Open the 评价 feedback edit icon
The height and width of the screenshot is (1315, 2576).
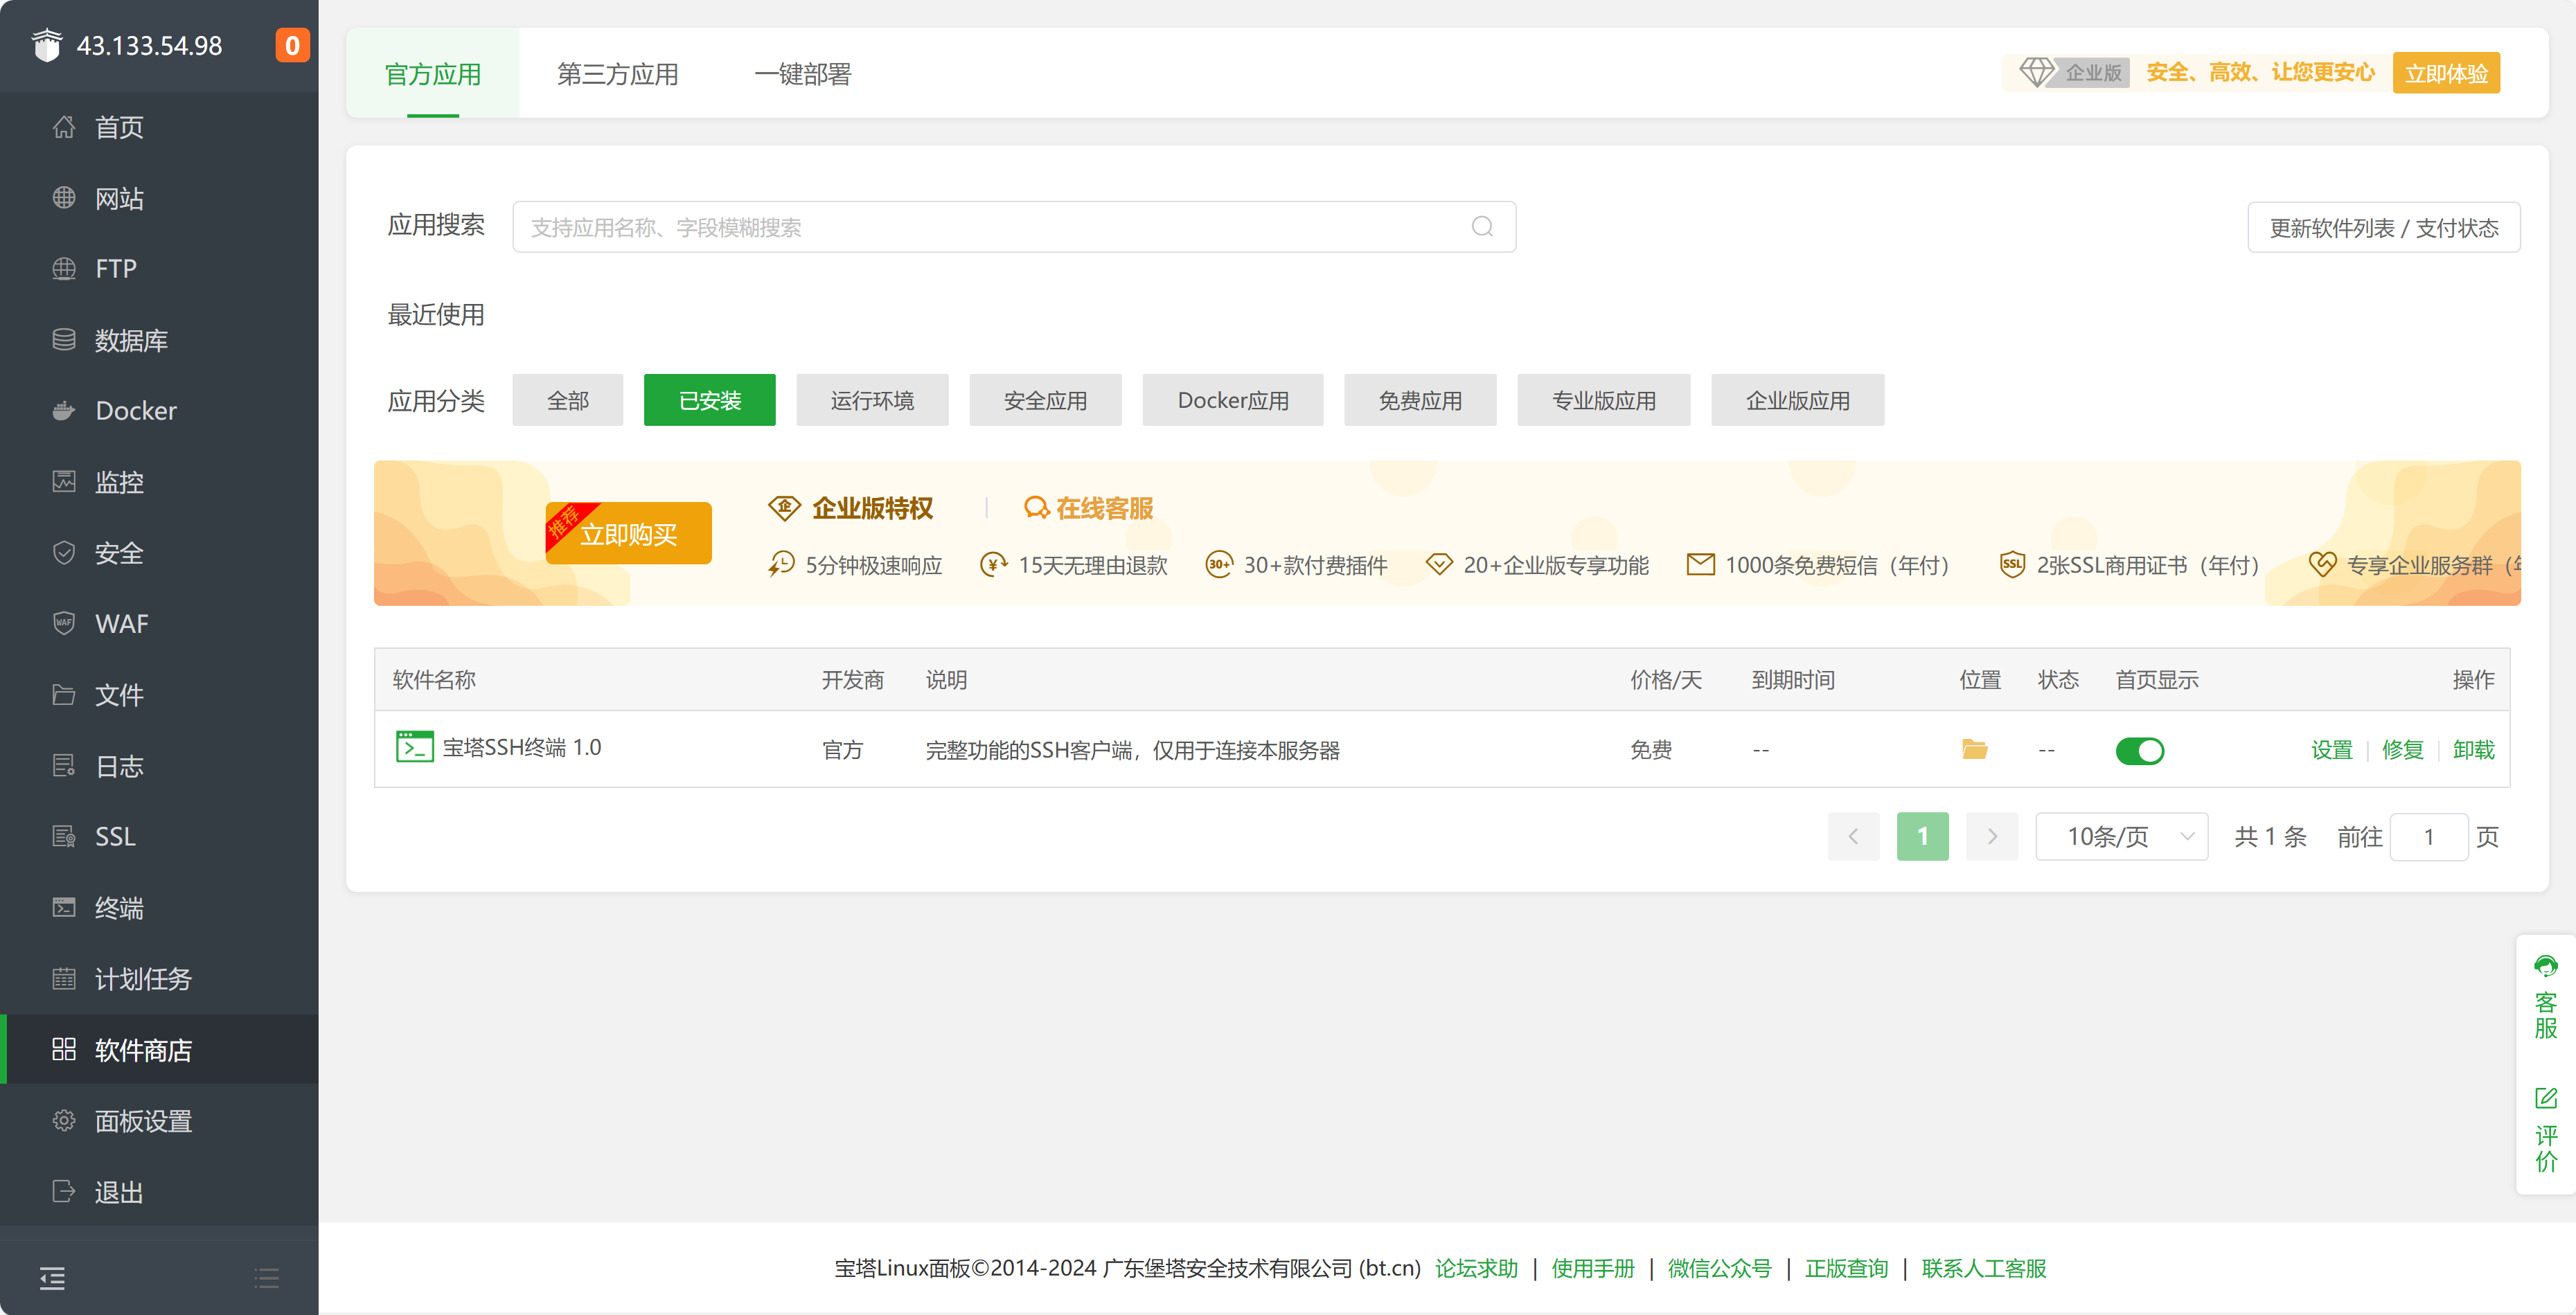point(2546,1098)
